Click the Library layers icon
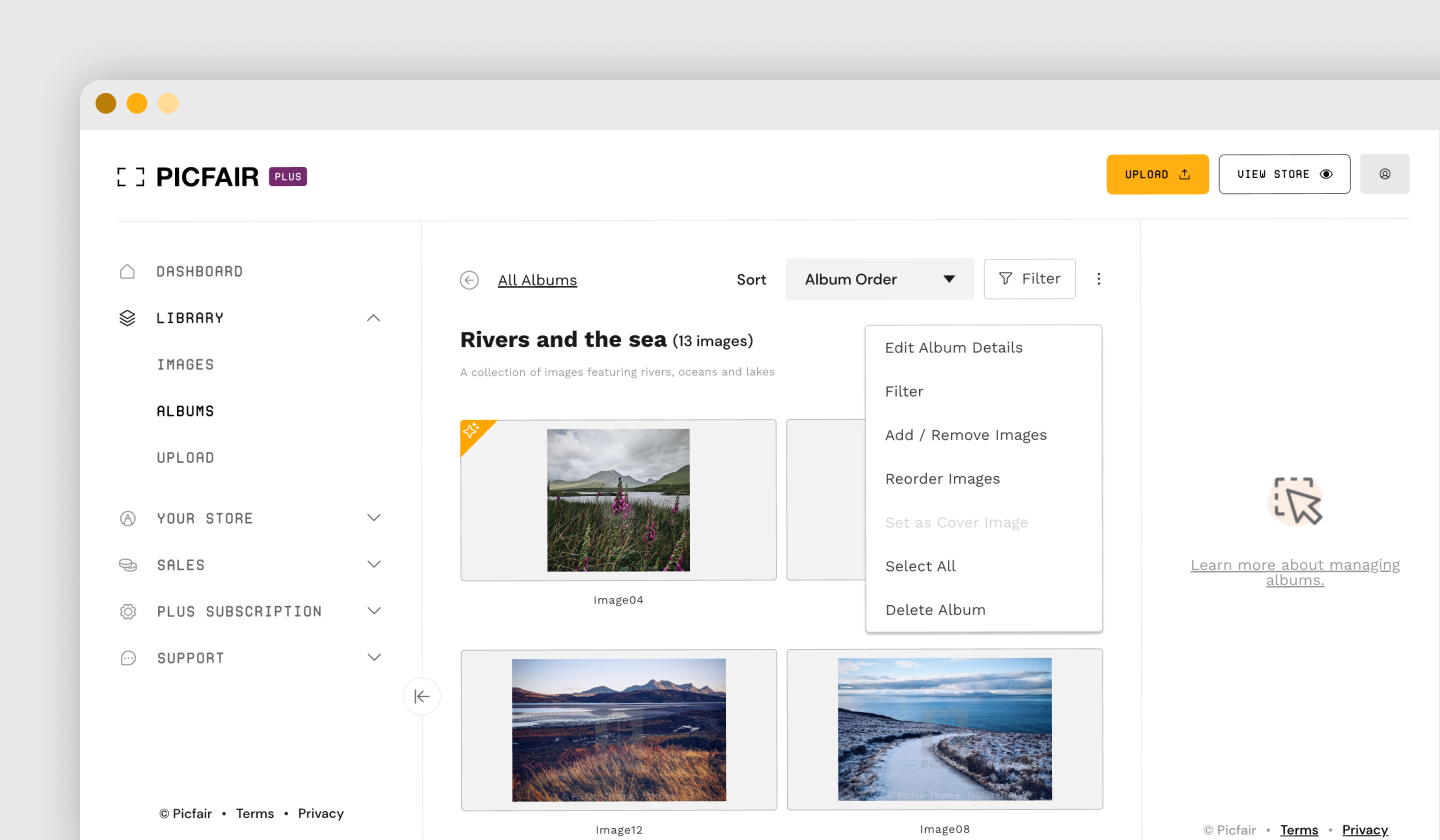The height and width of the screenshot is (840, 1440). pyautogui.click(x=127, y=318)
